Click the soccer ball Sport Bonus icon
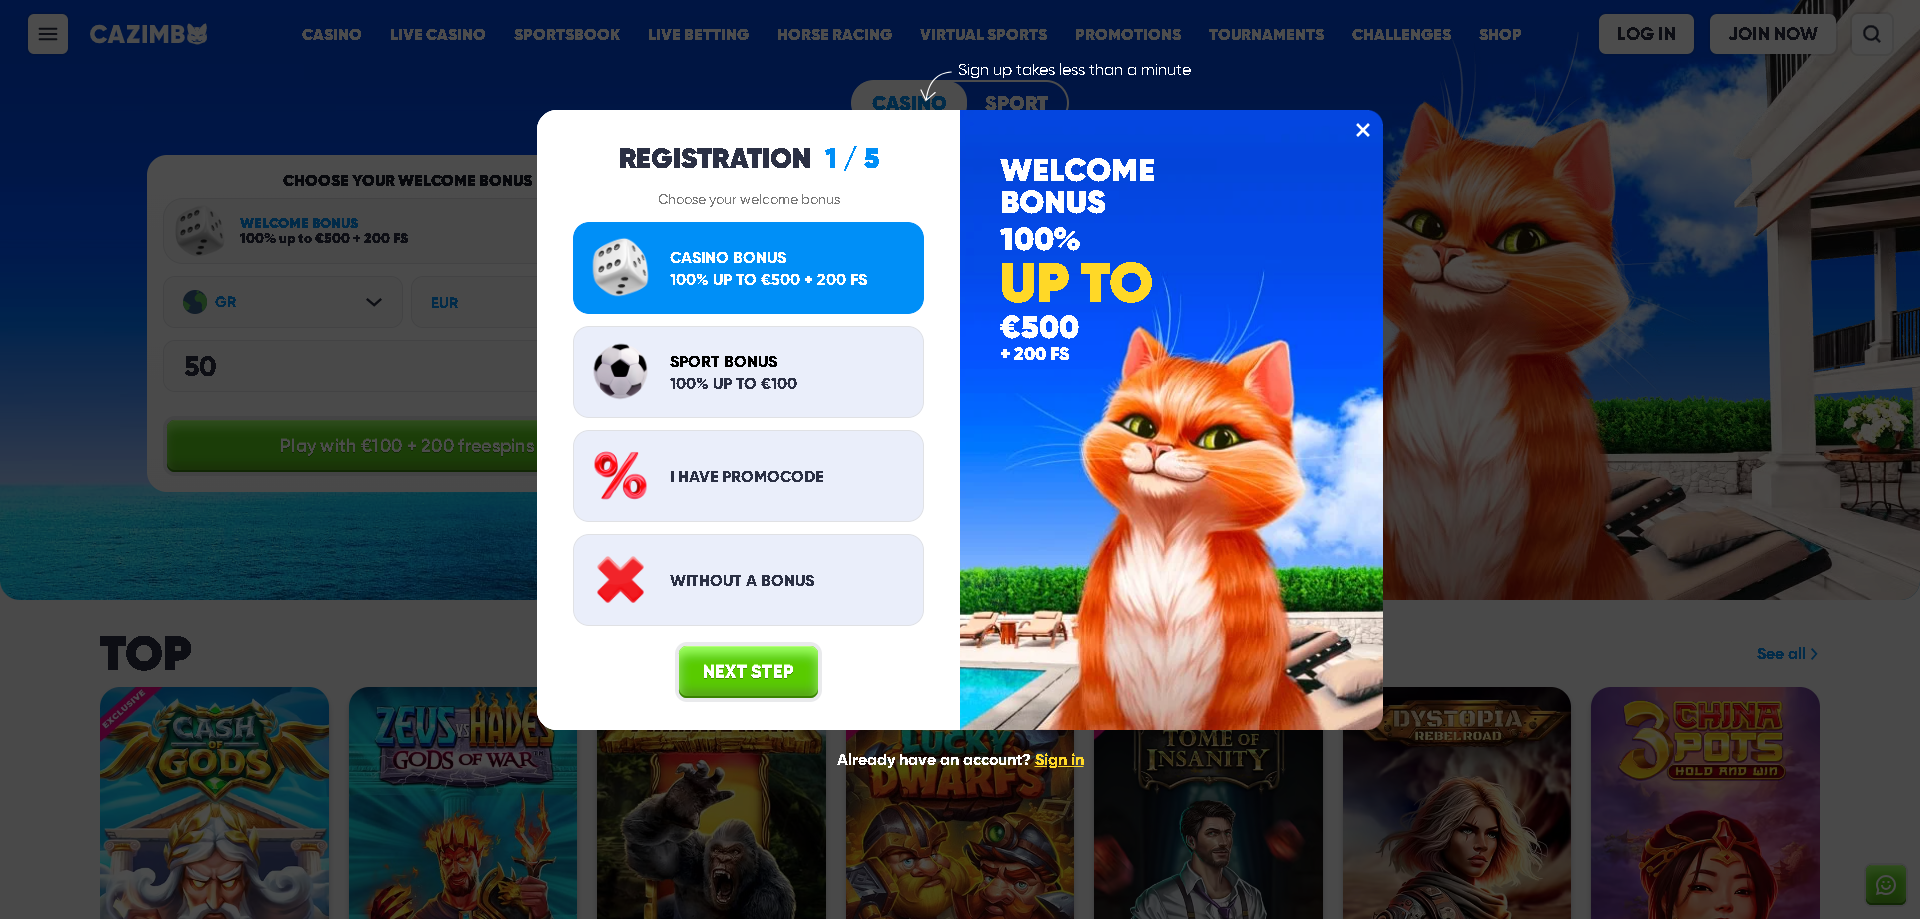Image resolution: width=1920 pixels, height=919 pixels. pos(620,371)
